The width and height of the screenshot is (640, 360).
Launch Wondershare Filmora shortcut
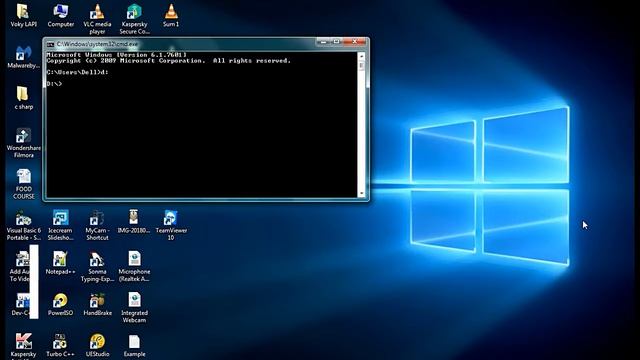tap(23, 143)
